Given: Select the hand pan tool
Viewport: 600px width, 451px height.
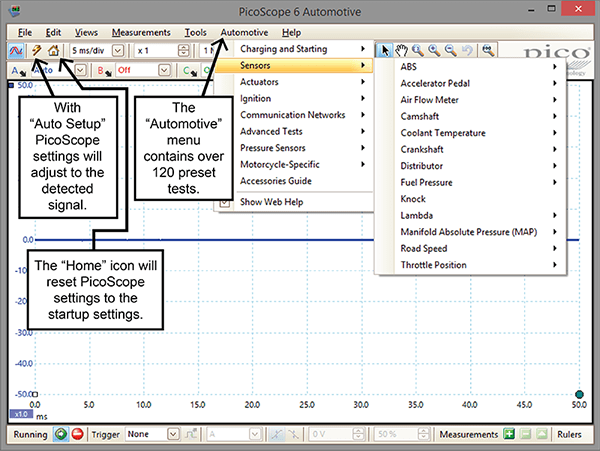Looking at the screenshot, I should 401,50.
